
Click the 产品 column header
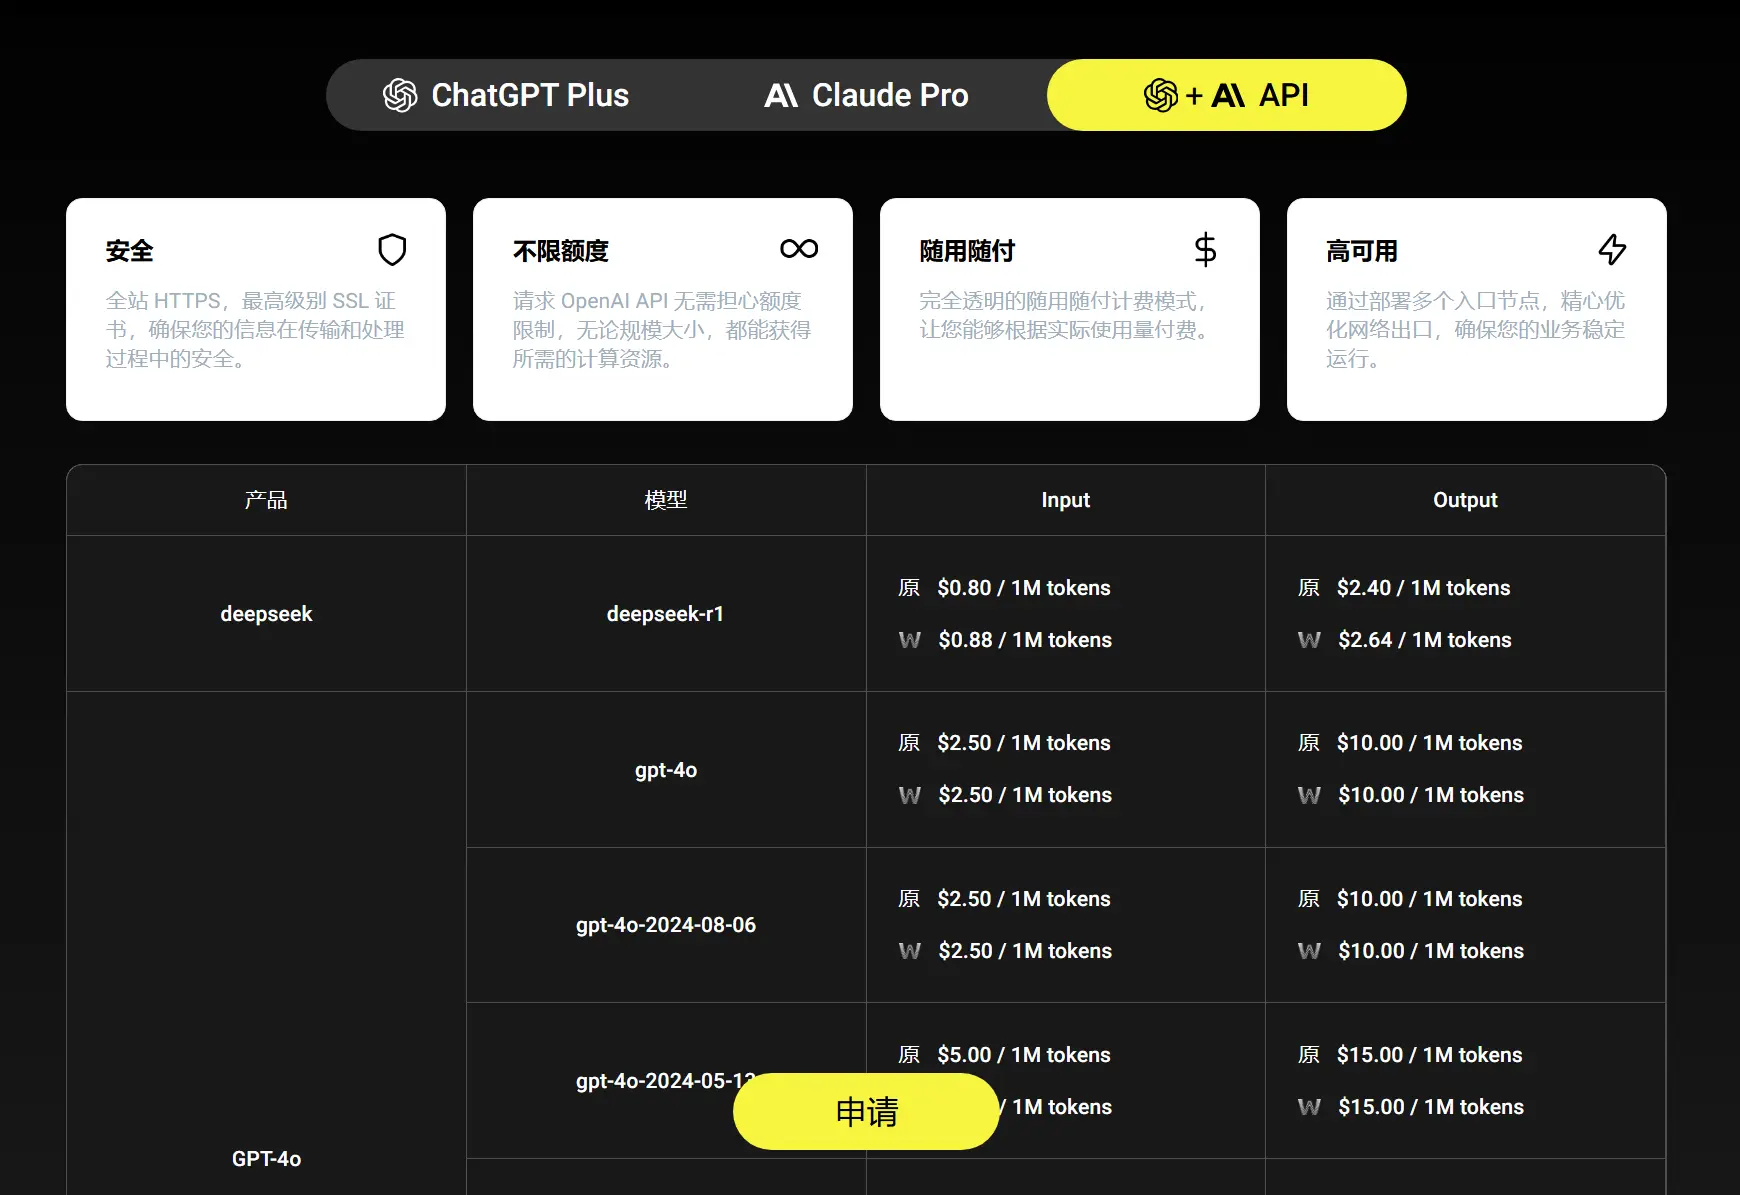[x=266, y=500]
